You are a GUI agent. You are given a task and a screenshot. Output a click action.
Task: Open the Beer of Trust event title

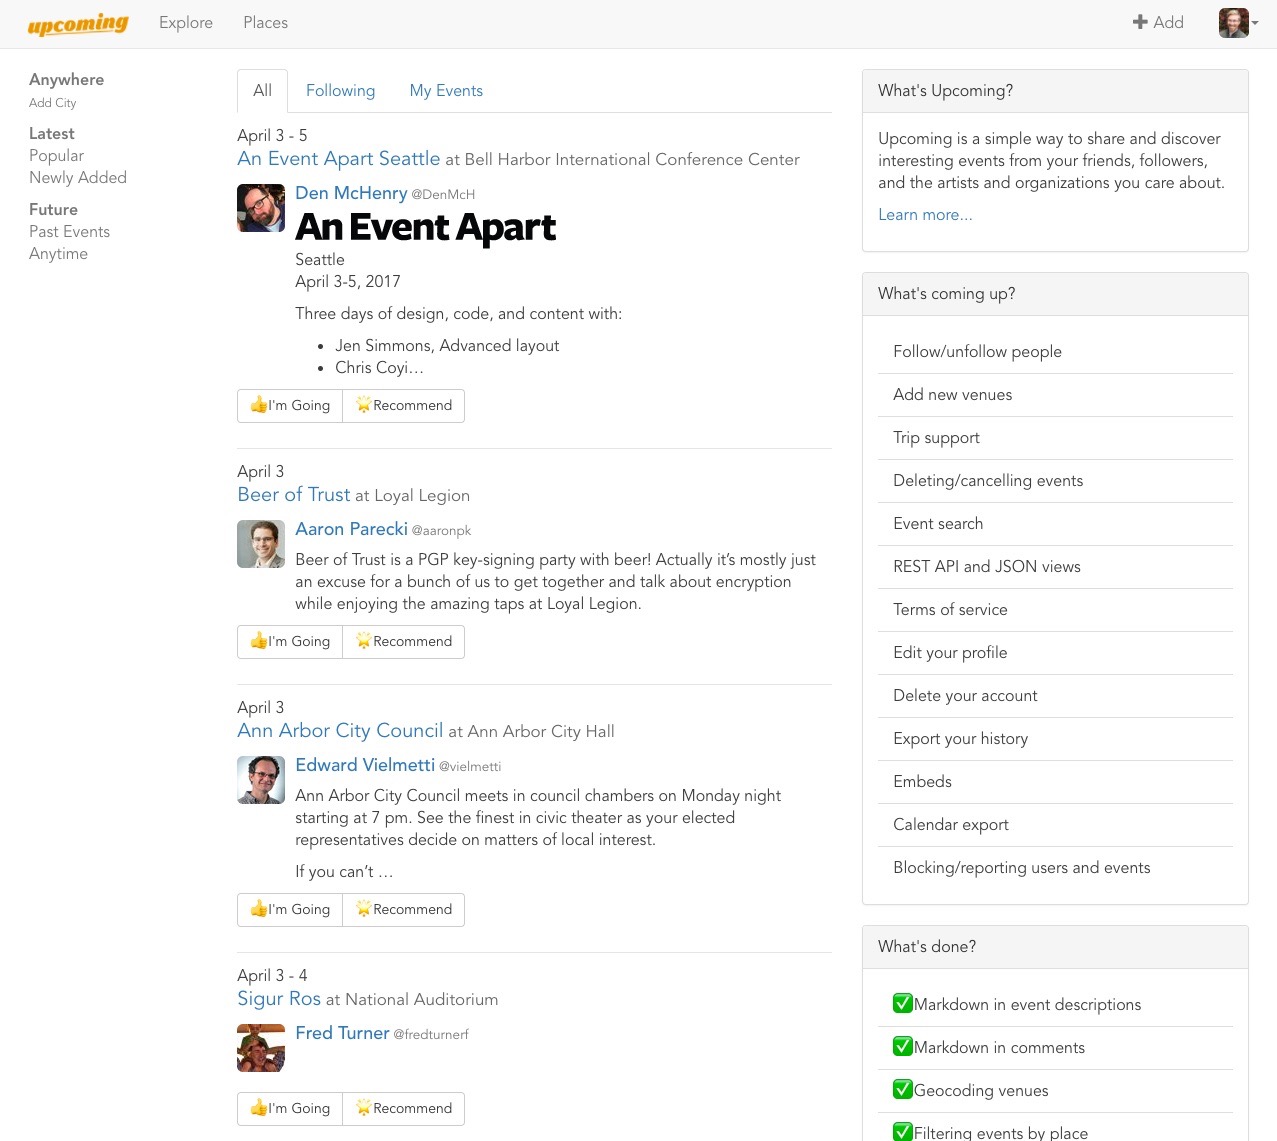pos(294,495)
